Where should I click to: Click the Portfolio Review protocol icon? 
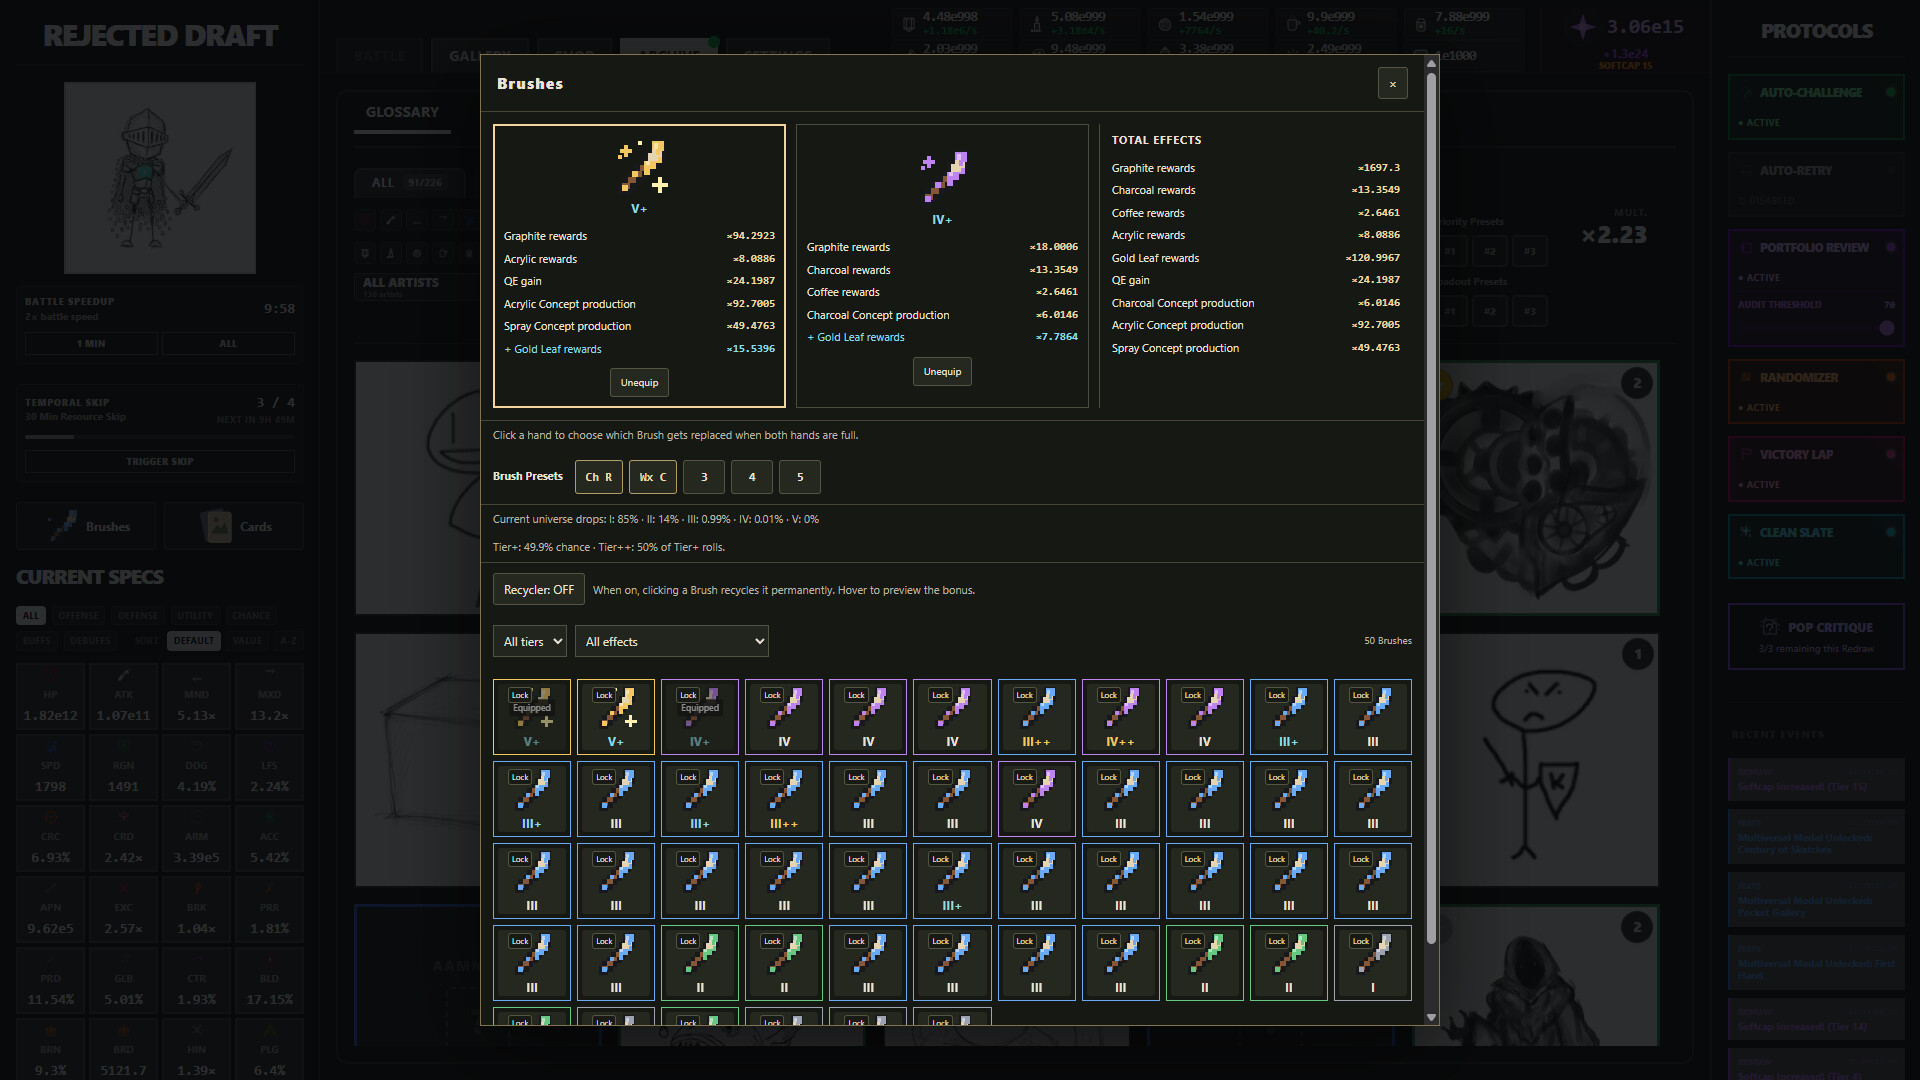coord(1747,247)
